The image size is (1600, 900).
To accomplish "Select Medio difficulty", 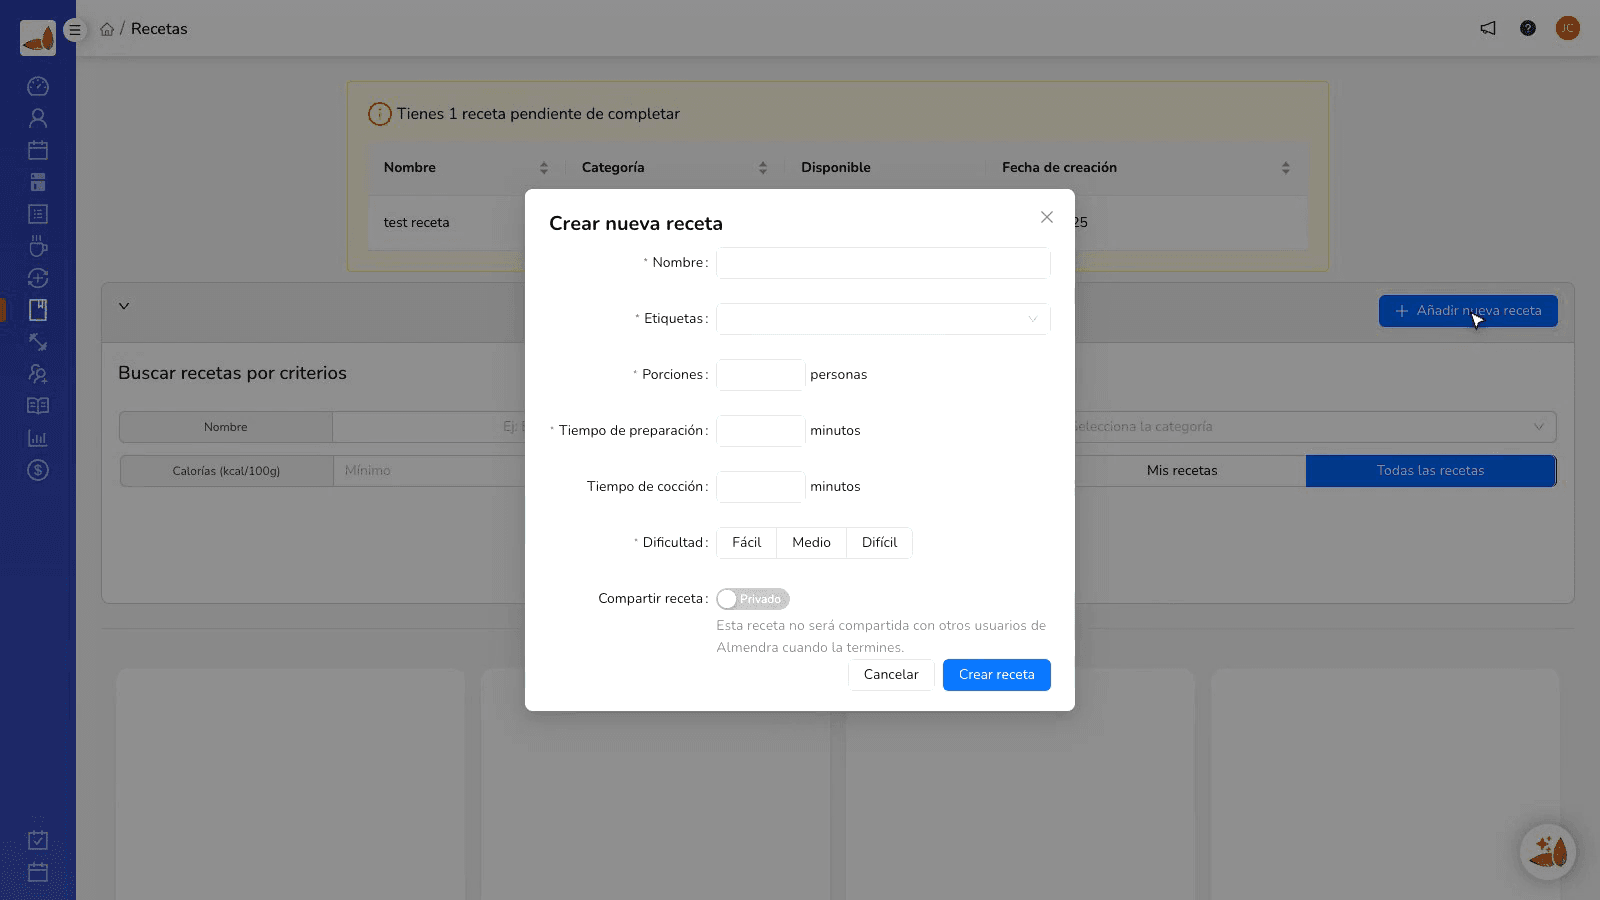I will click(811, 542).
